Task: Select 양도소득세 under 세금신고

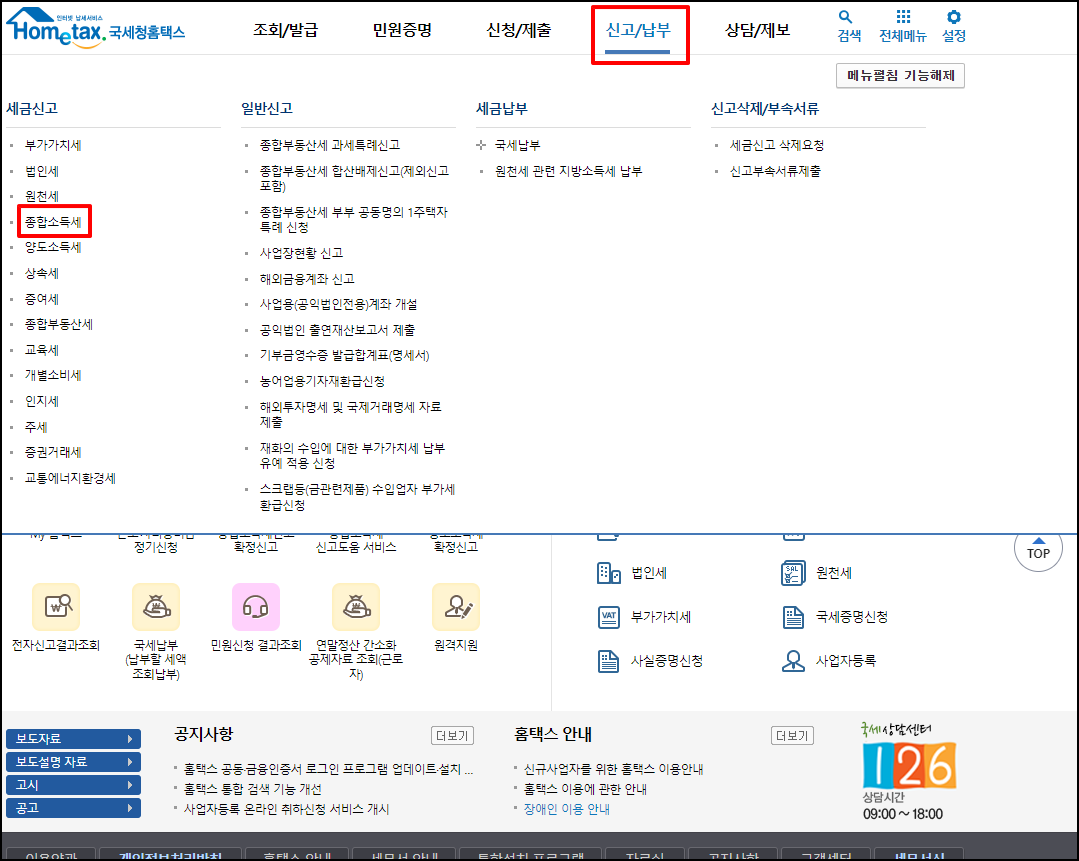Action: [53, 247]
